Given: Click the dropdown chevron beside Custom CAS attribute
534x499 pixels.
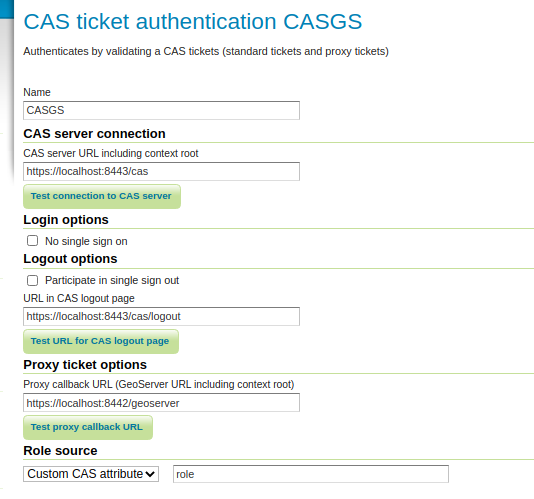Looking at the screenshot, I should (x=150, y=474).
